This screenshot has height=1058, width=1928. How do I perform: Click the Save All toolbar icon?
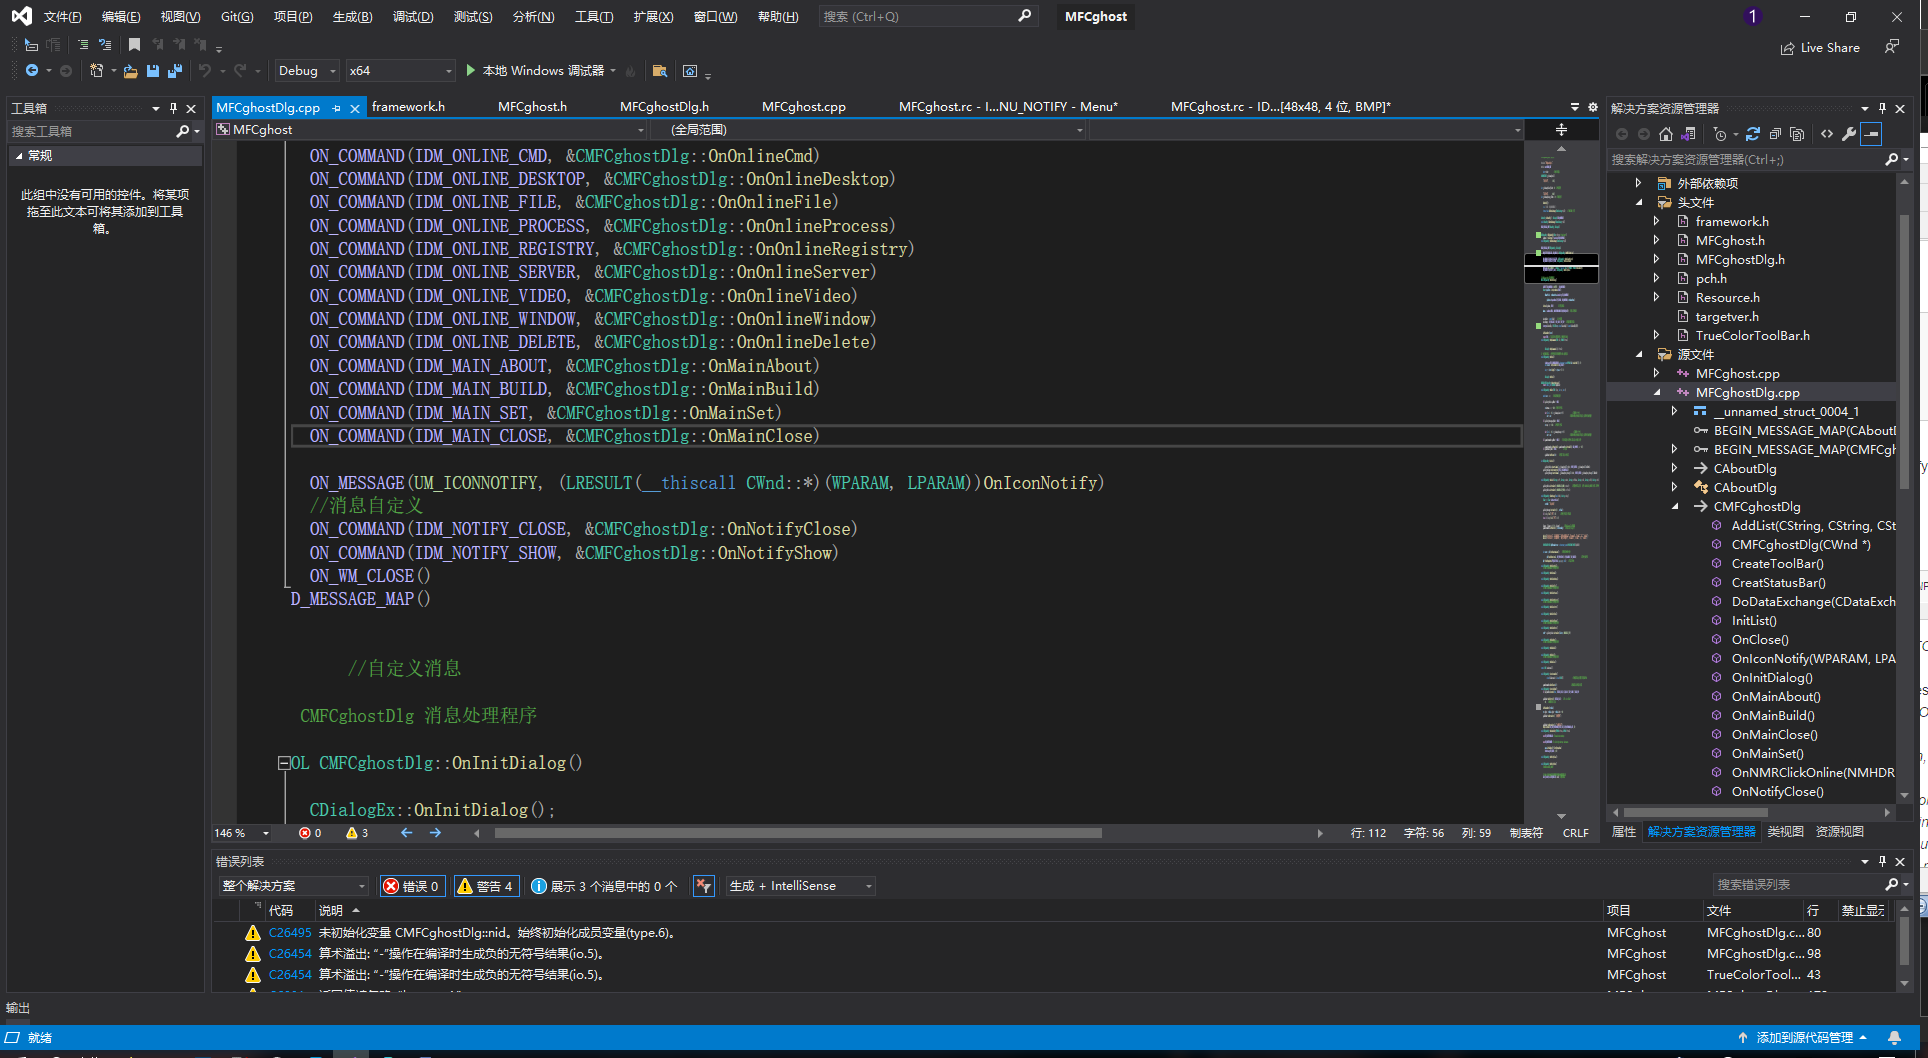175,71
